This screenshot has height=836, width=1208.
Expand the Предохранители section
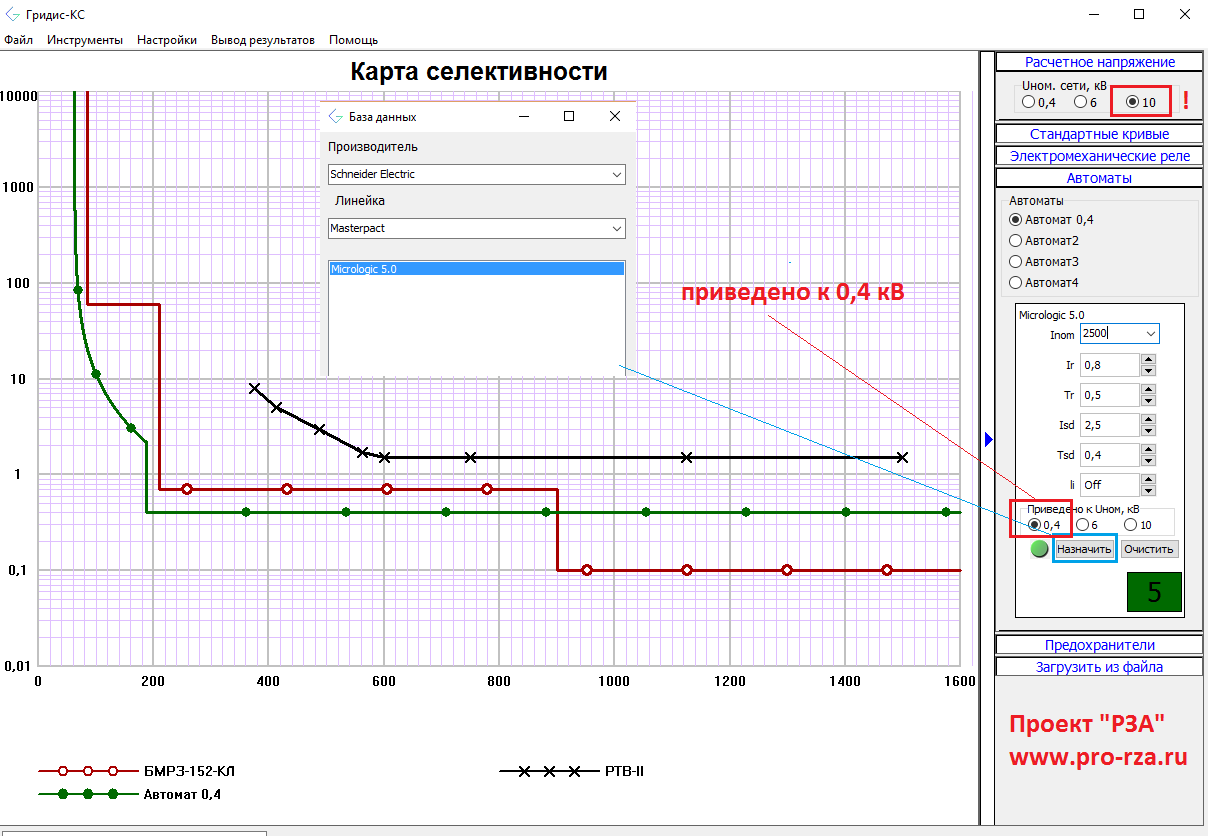pos(1099,645)
